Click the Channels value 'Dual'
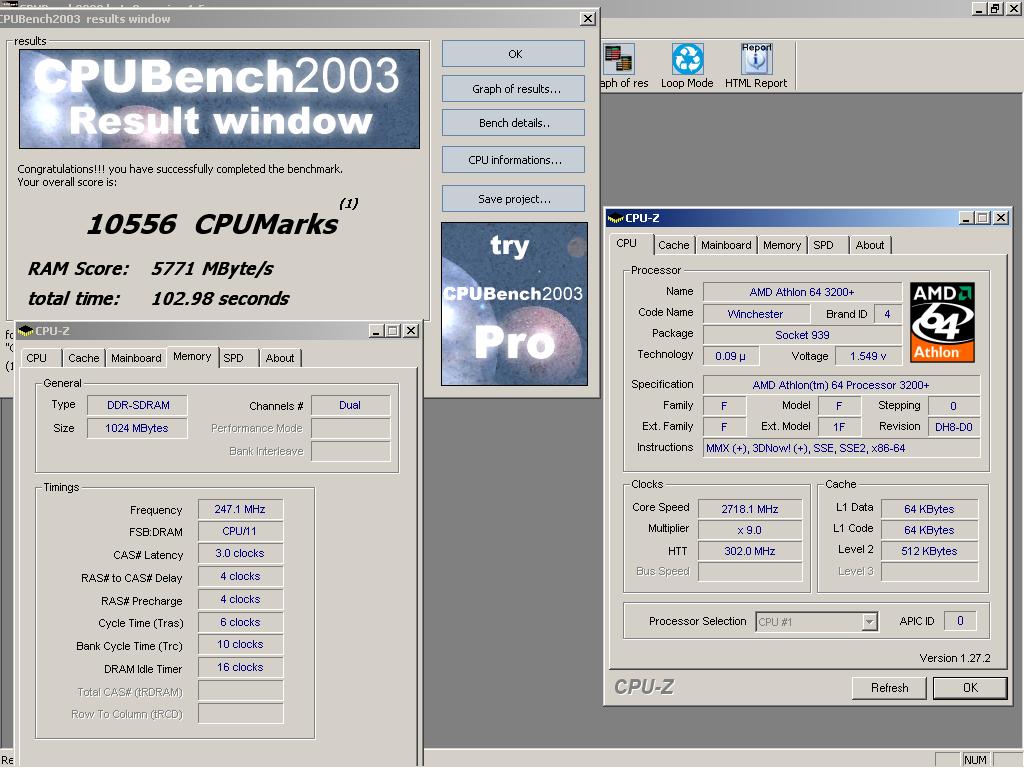1024x768 pixels. [350, 405]
